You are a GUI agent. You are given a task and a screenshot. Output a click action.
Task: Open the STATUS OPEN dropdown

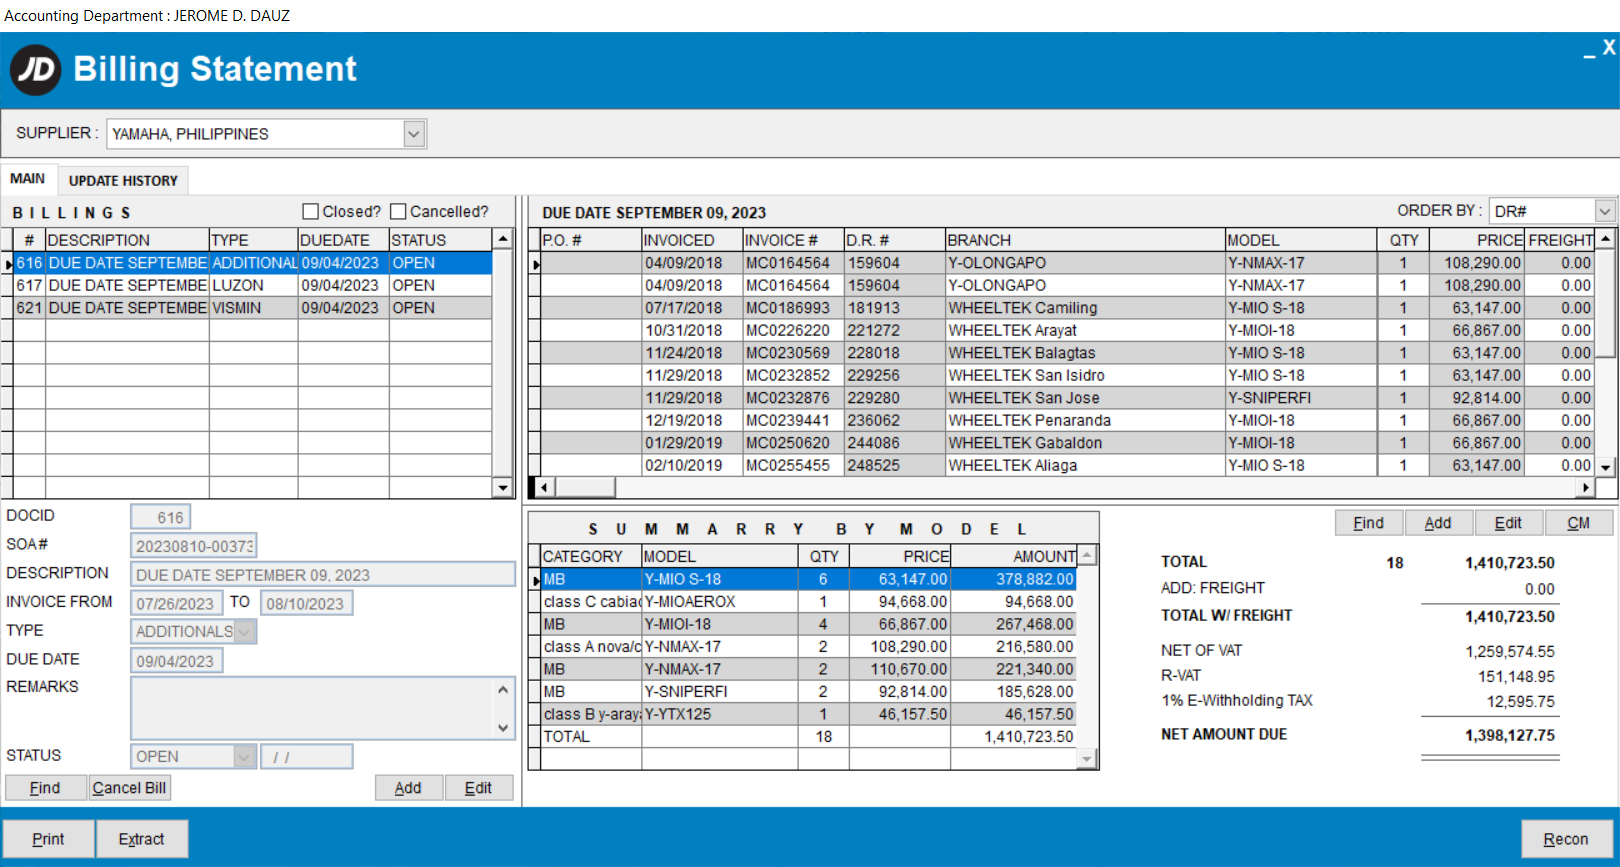coord(244,757)
